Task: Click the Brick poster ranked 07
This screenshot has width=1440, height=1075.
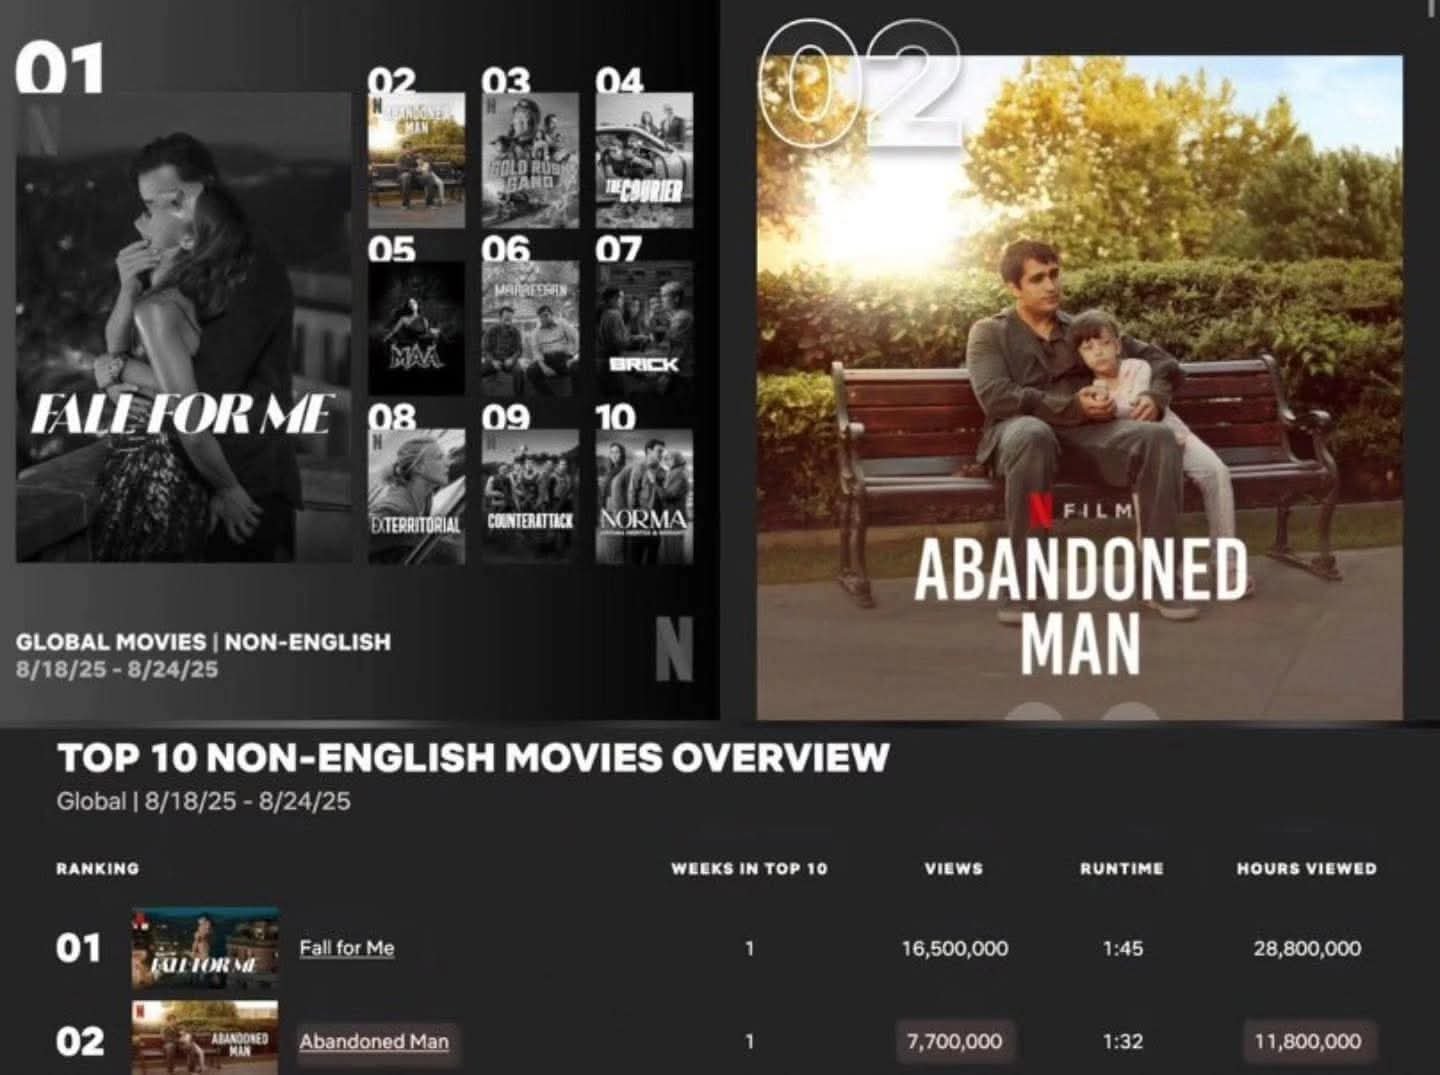Action: pyautogui.click(x=644, y=329)
